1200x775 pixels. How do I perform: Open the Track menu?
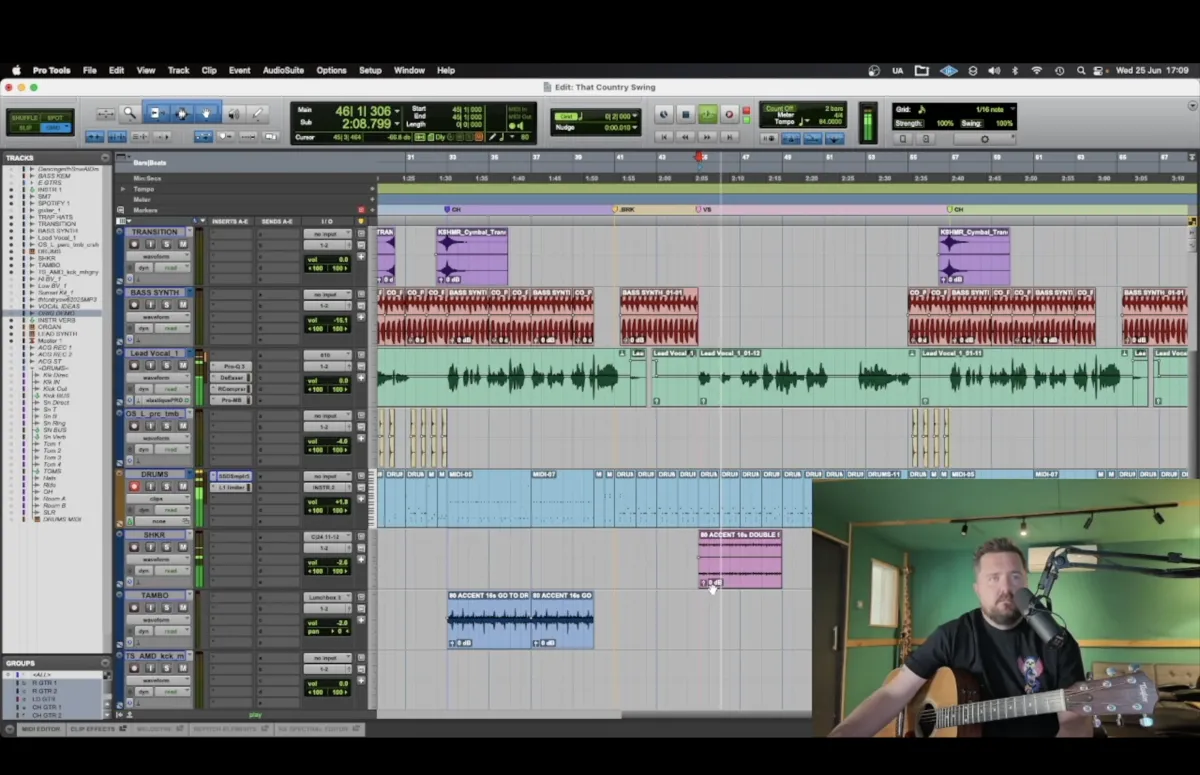[x=178, y=71]
